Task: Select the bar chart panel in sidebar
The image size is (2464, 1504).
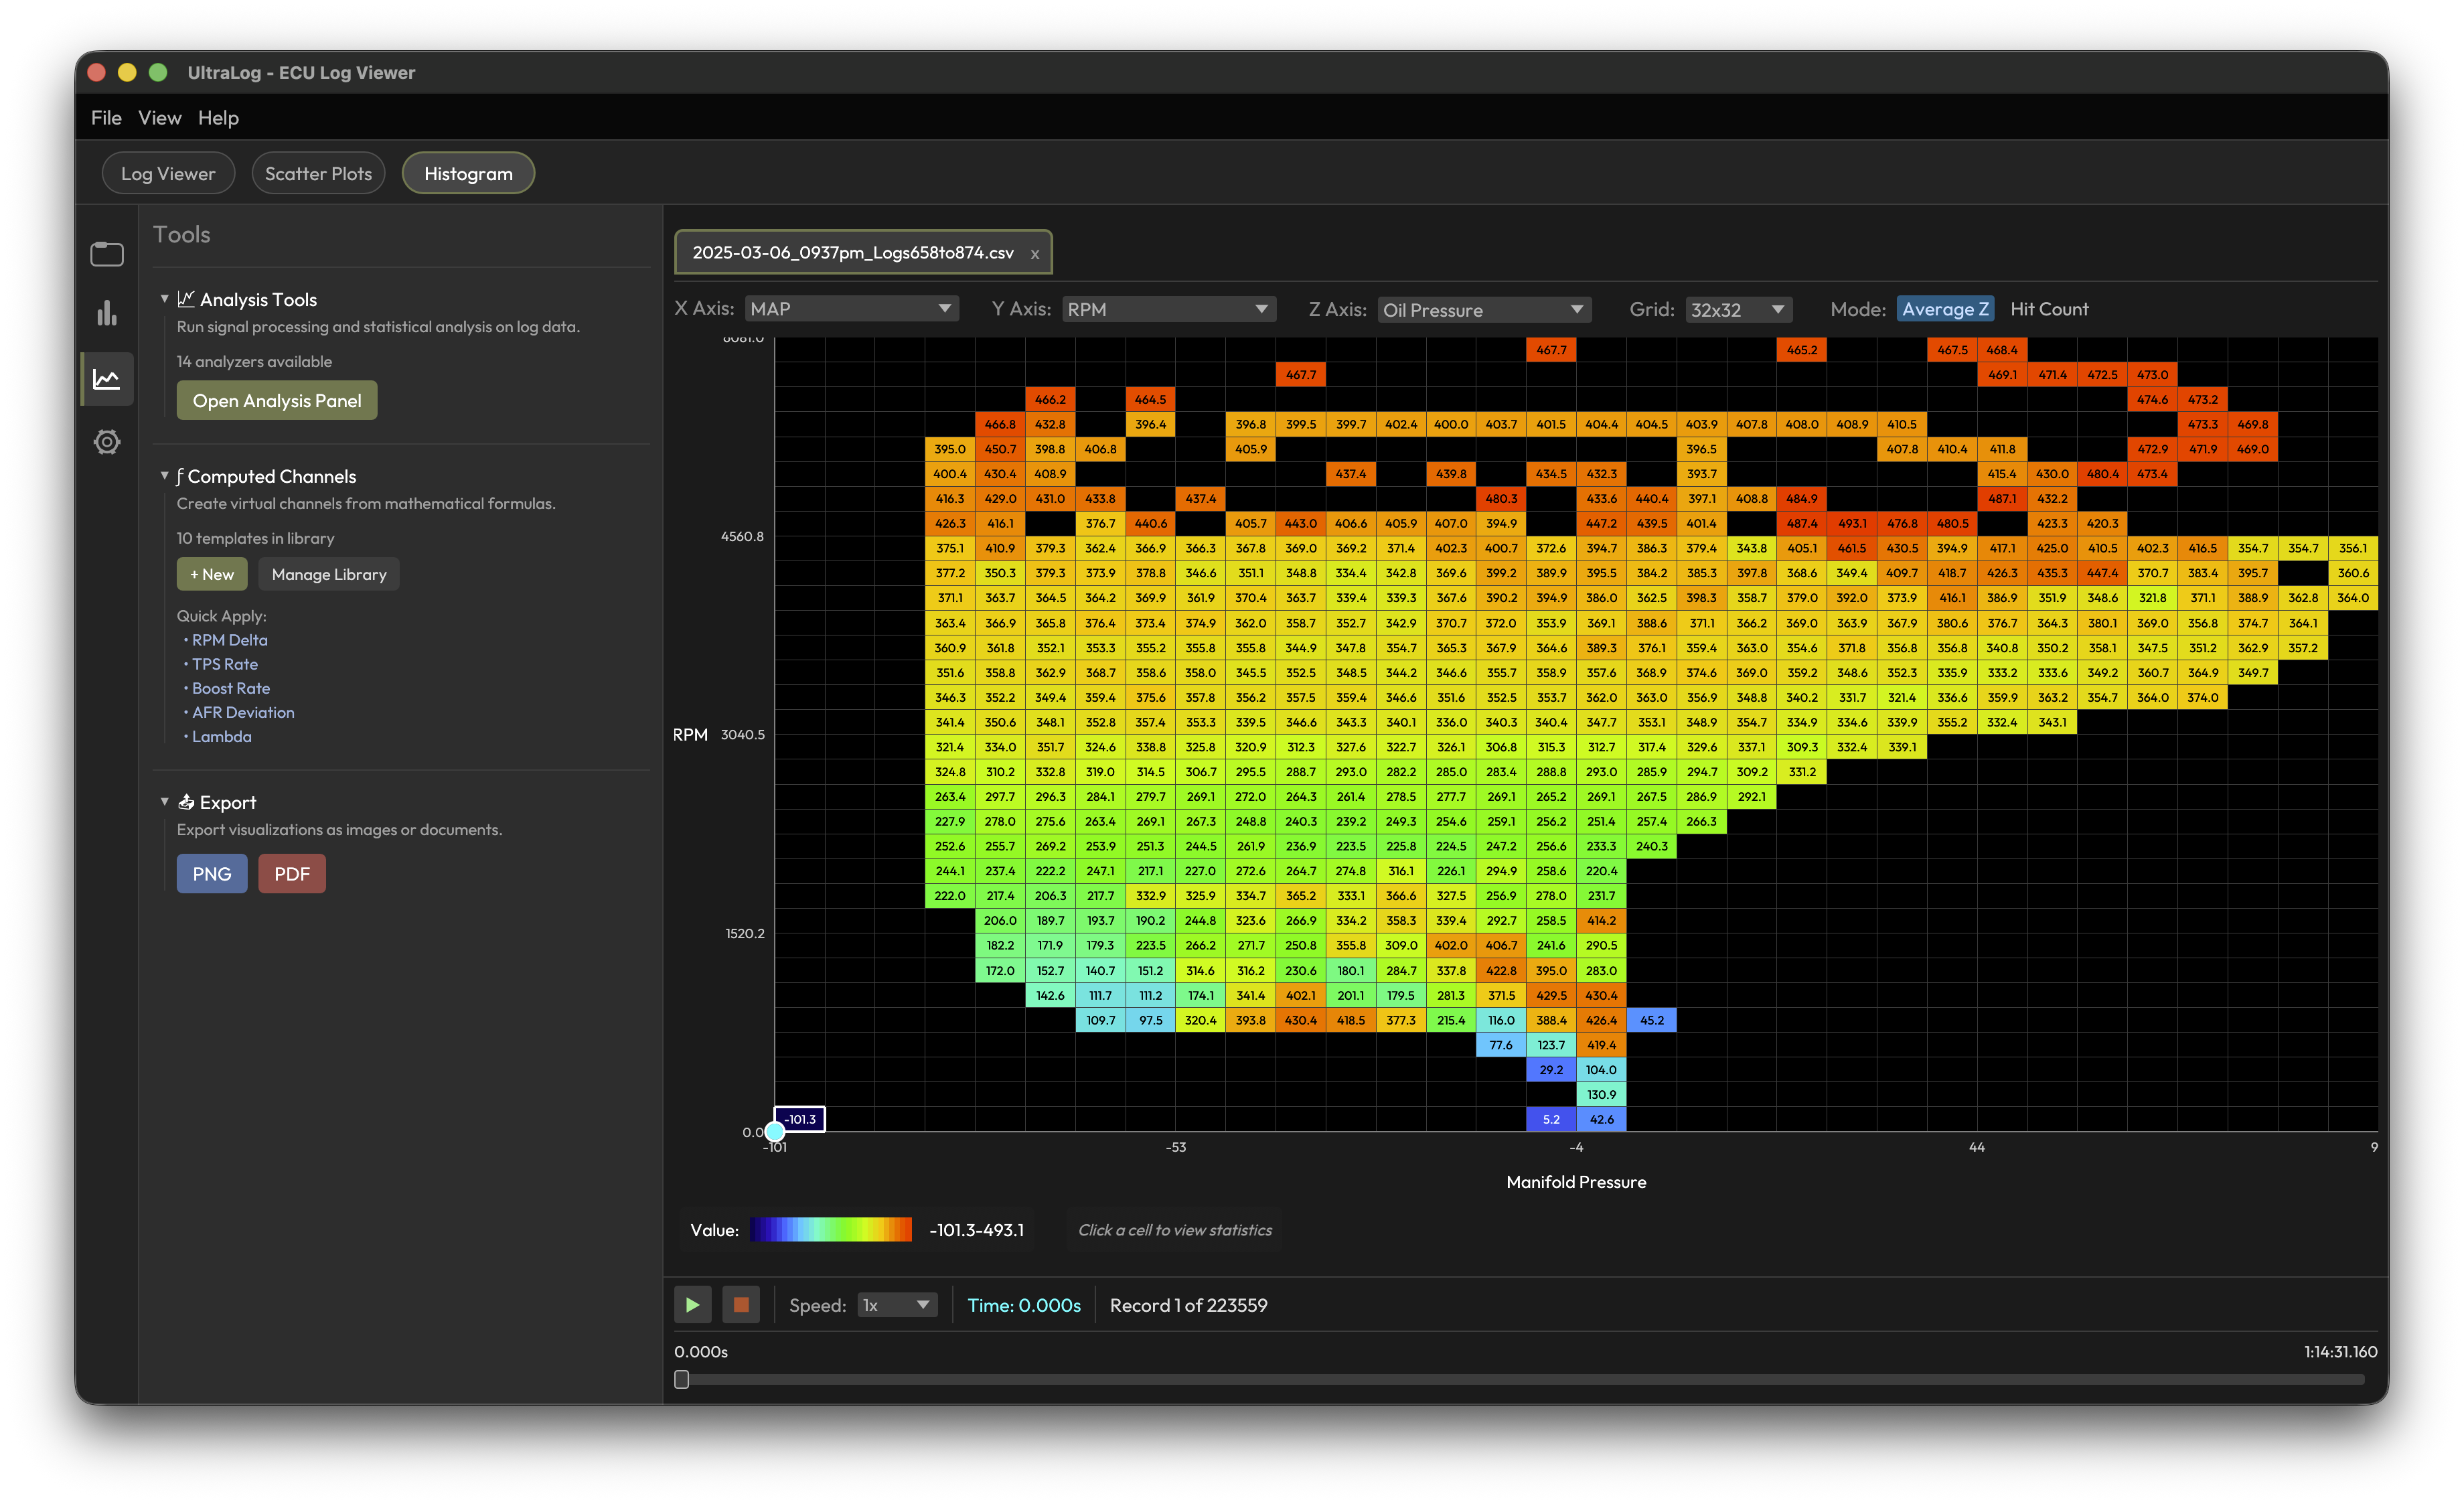Action: coord(106,314)
